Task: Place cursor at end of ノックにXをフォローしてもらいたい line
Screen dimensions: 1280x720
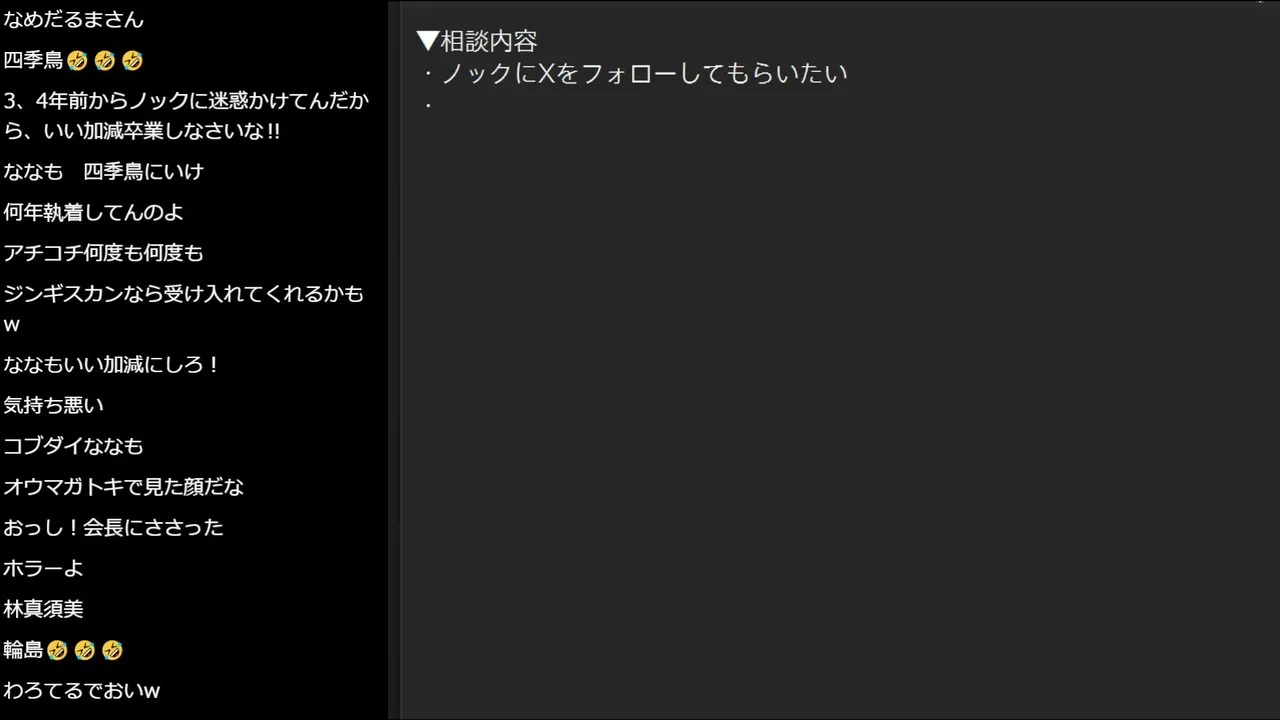Action: click(848, 73)
